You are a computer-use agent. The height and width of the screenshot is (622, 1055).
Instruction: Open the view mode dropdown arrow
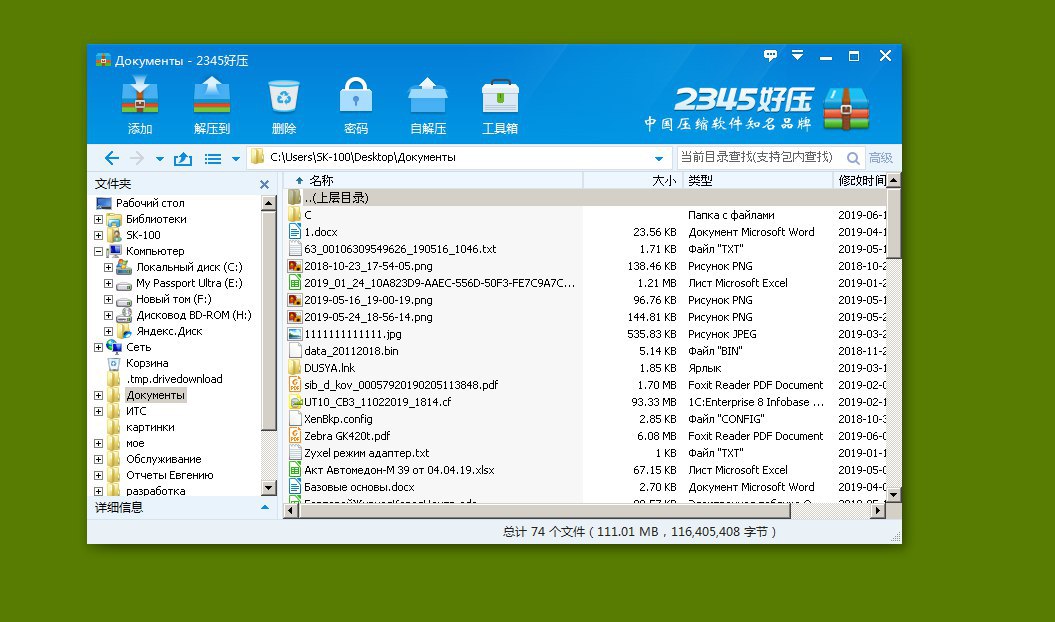pyautogui.click(x=235, y=160)
